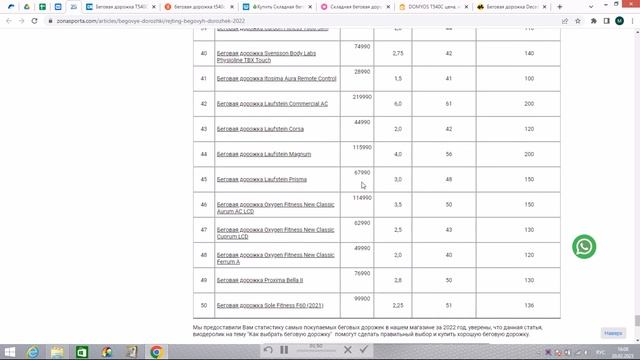The image size is (640, 360).
Task: Open the Chrome three-dot menu
Action: pos(632,21)
